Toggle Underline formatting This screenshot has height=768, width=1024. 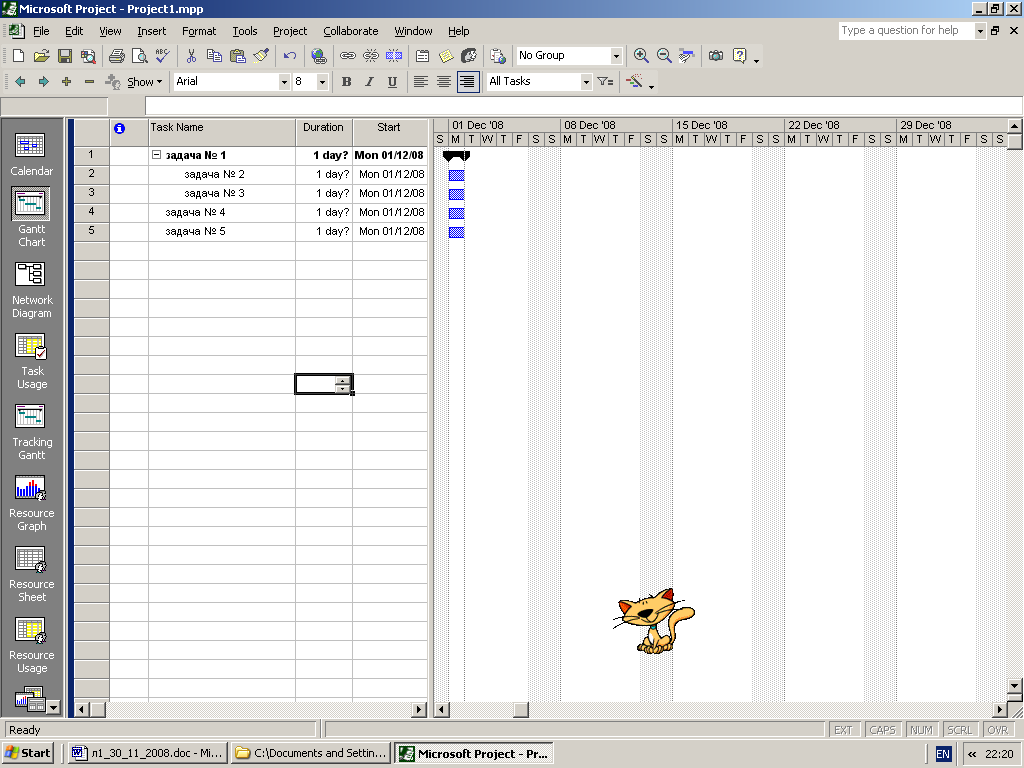click(392, 82)
